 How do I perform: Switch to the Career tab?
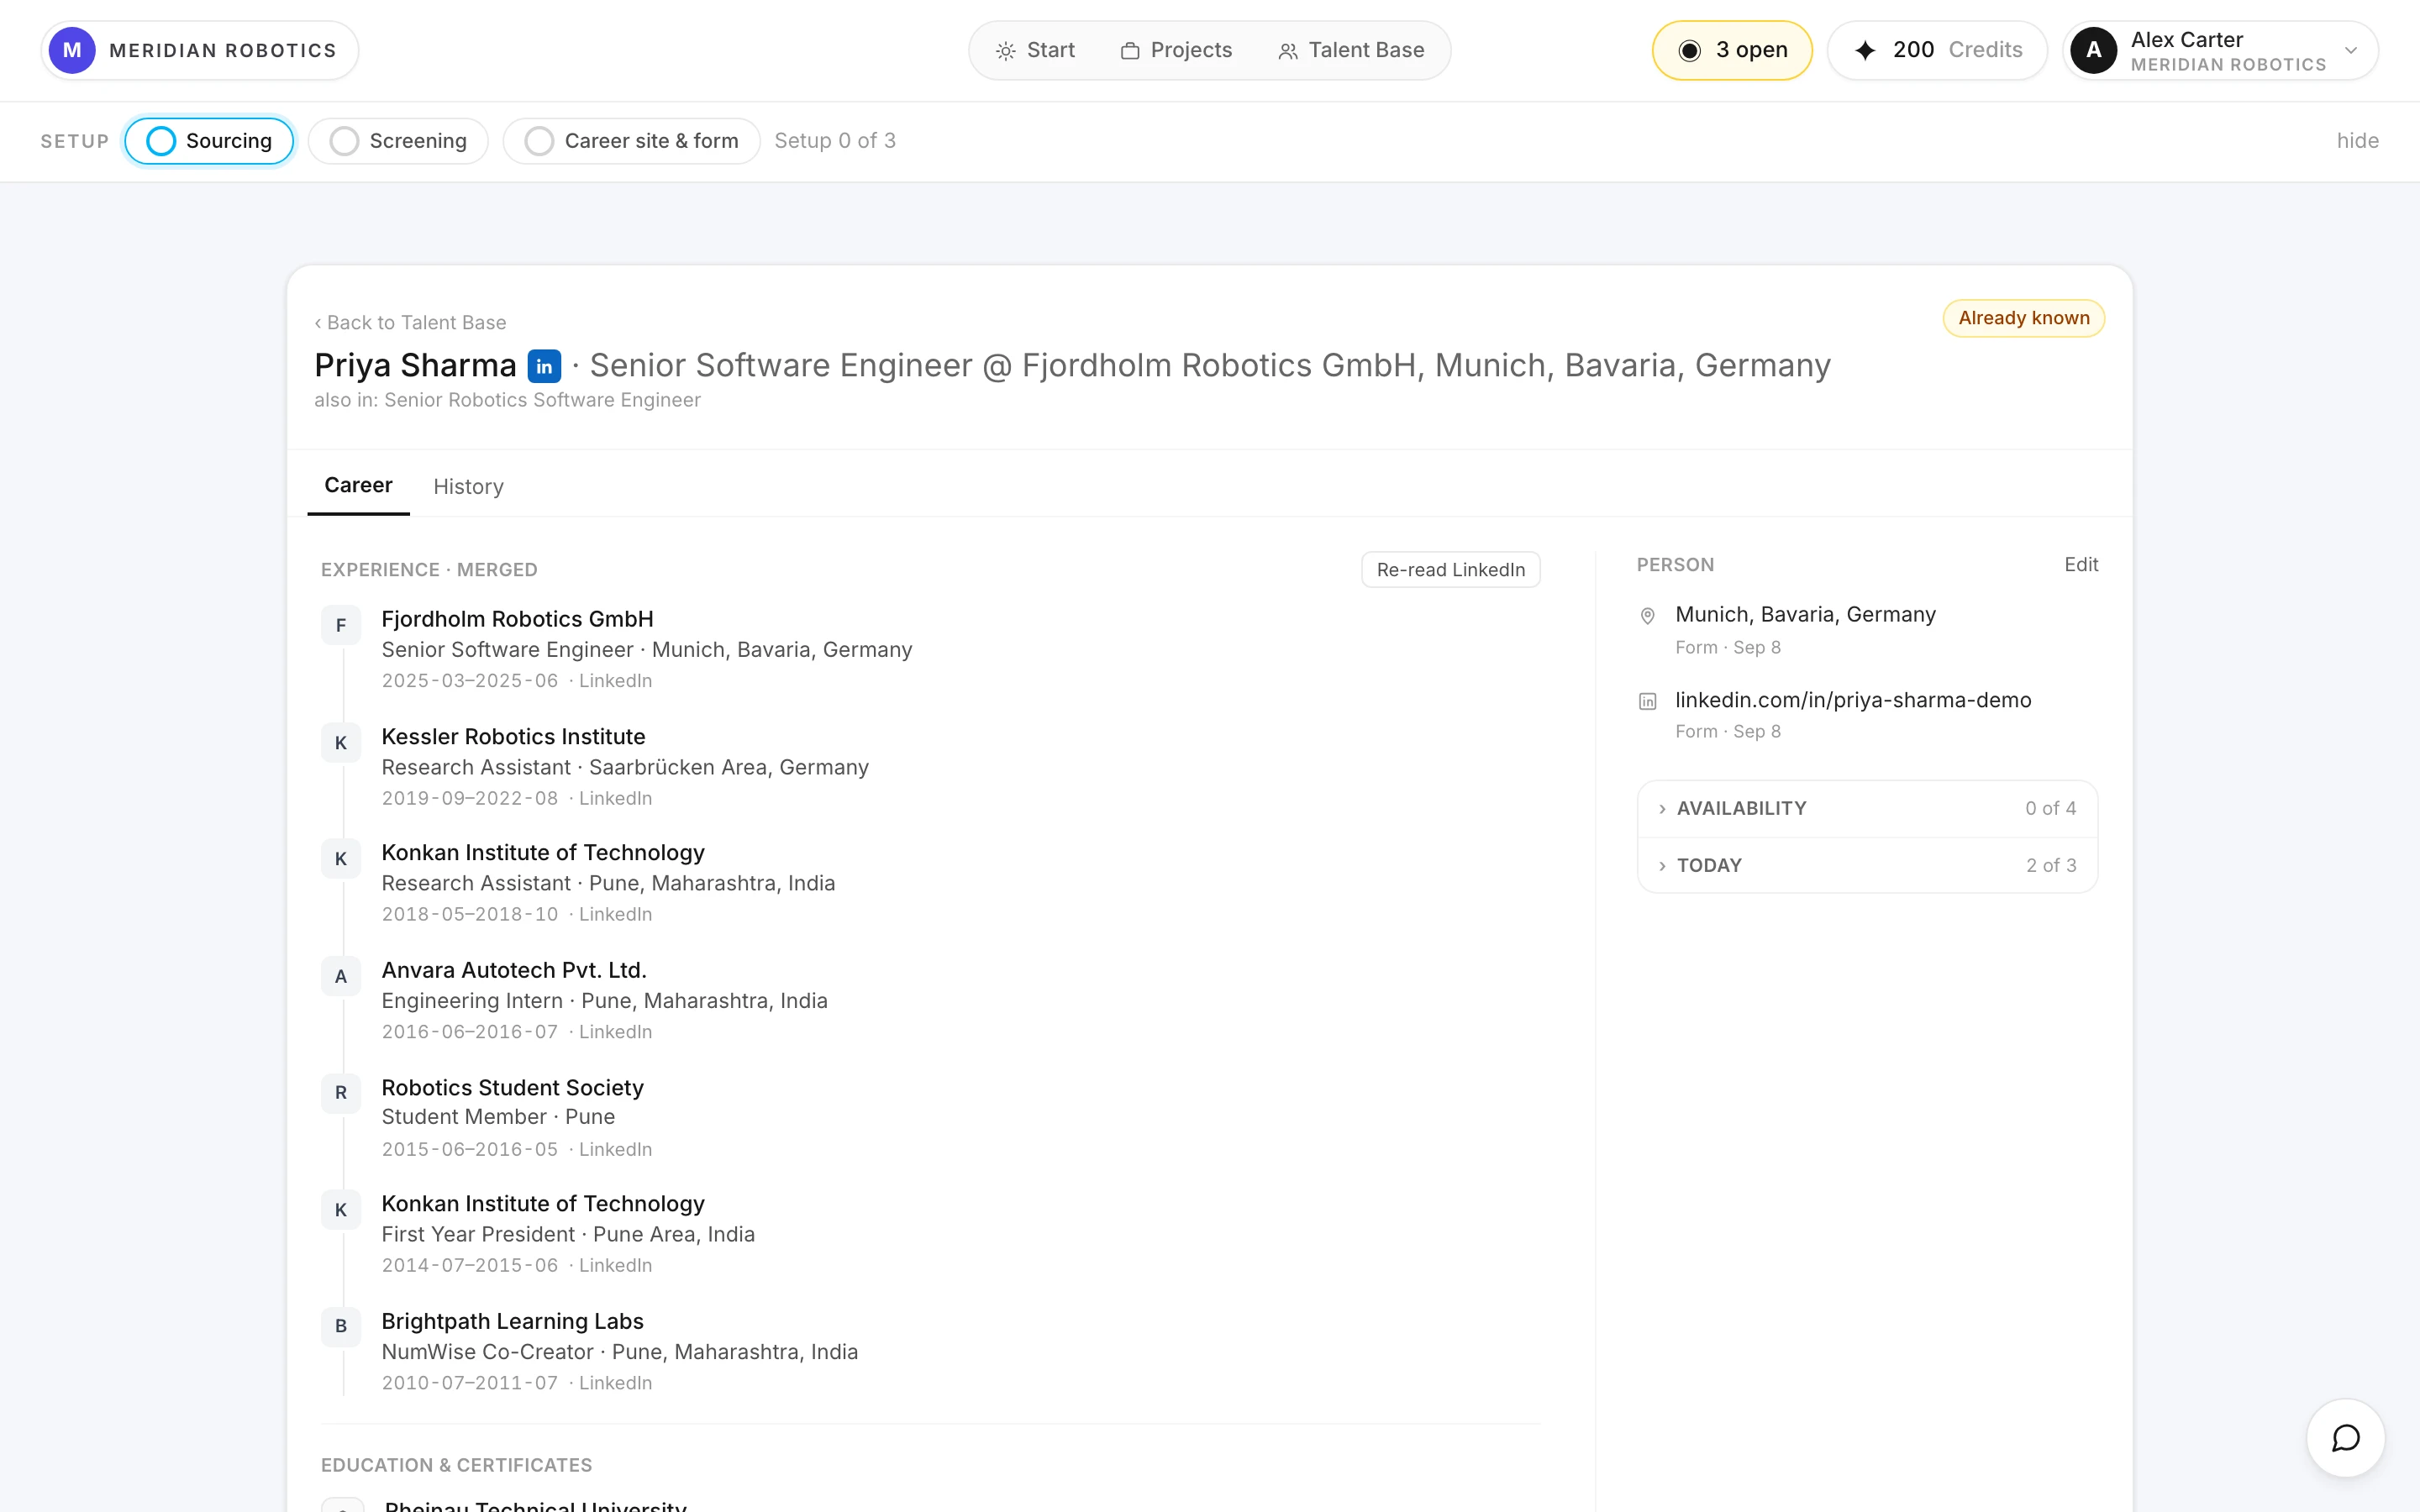358,486
